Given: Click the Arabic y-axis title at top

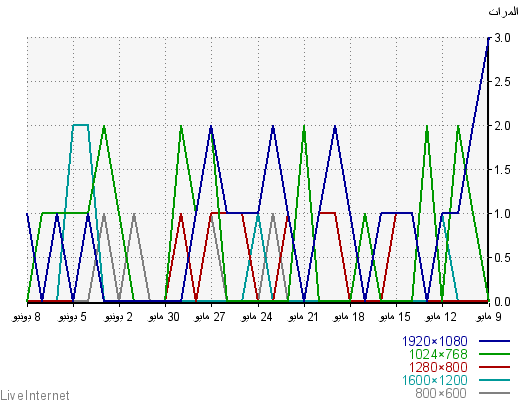Looking at the screenshot, I should (x=504, y=12).
